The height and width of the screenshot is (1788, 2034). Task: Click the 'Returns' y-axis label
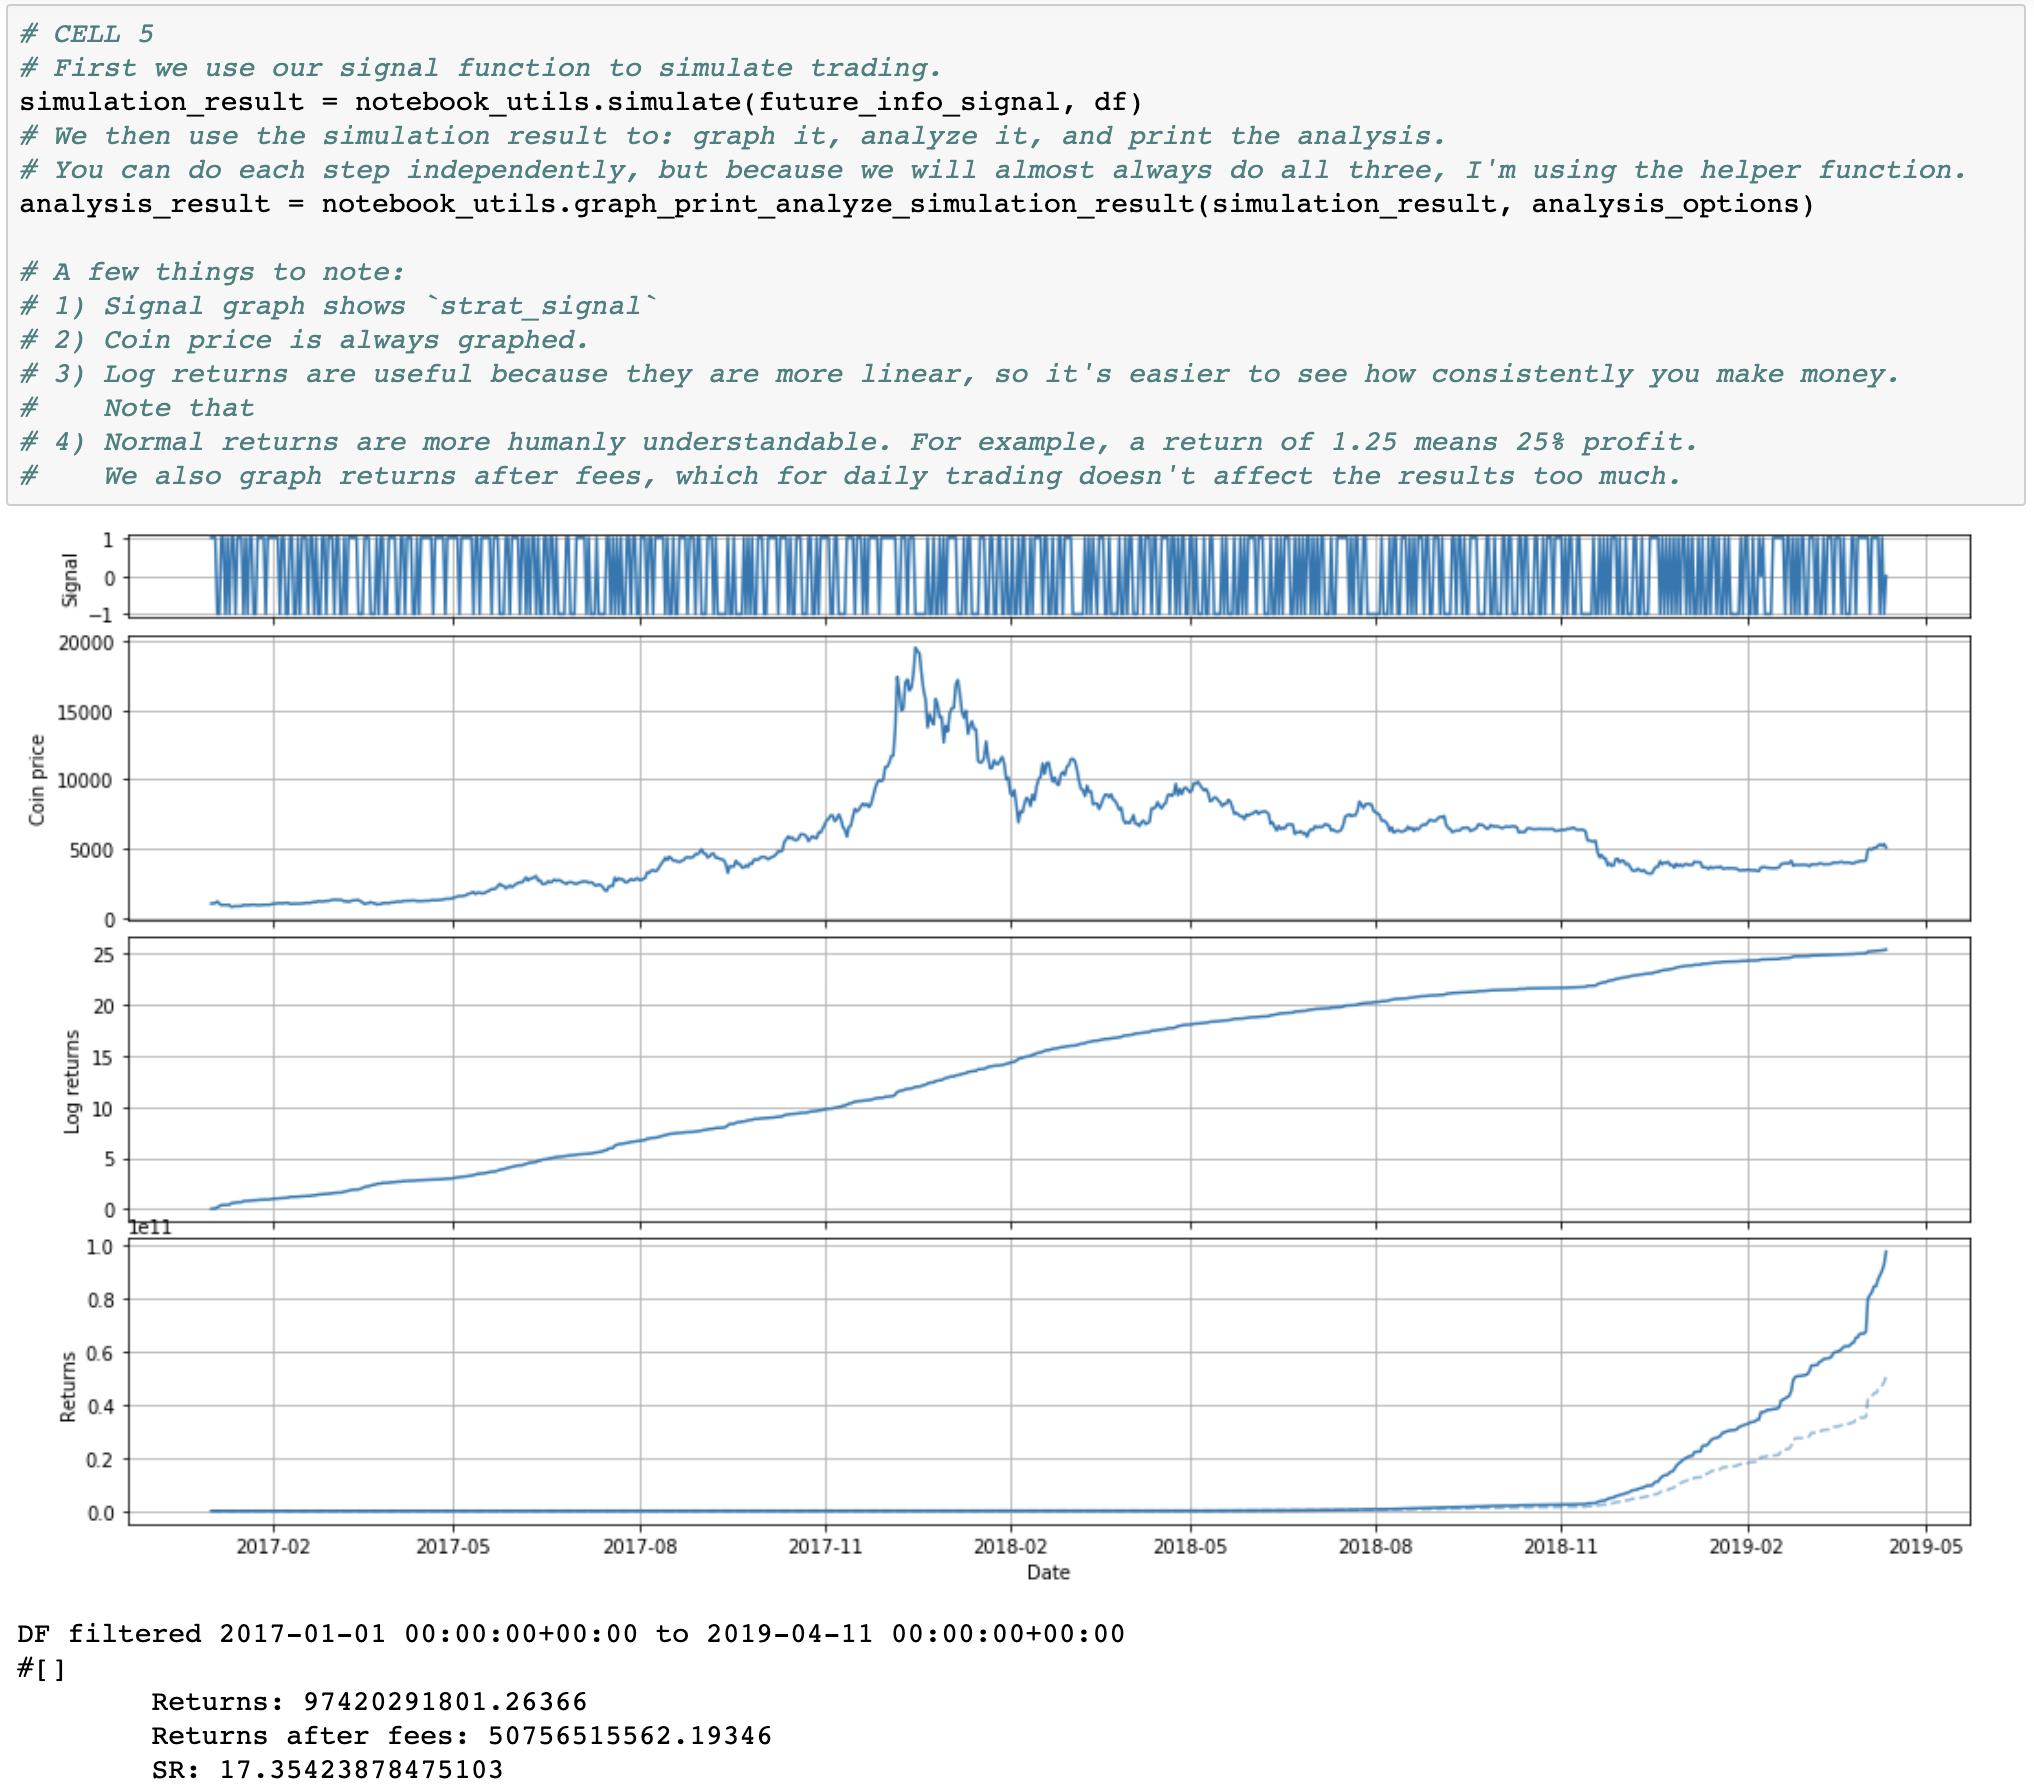tap(67, 1386)
